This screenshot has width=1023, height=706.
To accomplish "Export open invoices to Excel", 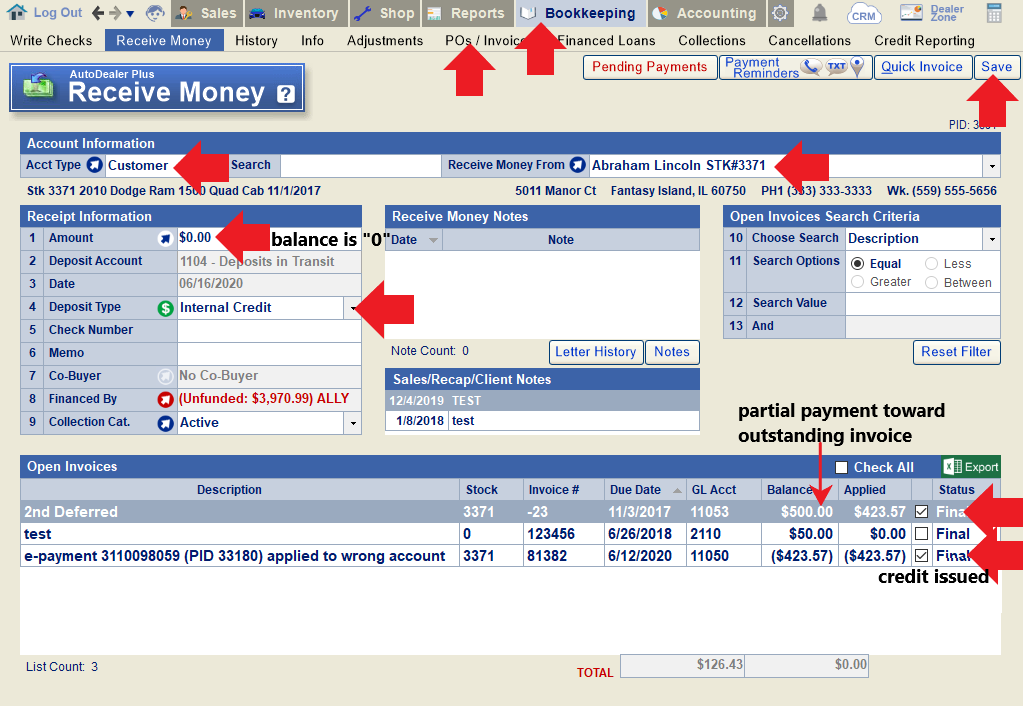I will 971,467.
